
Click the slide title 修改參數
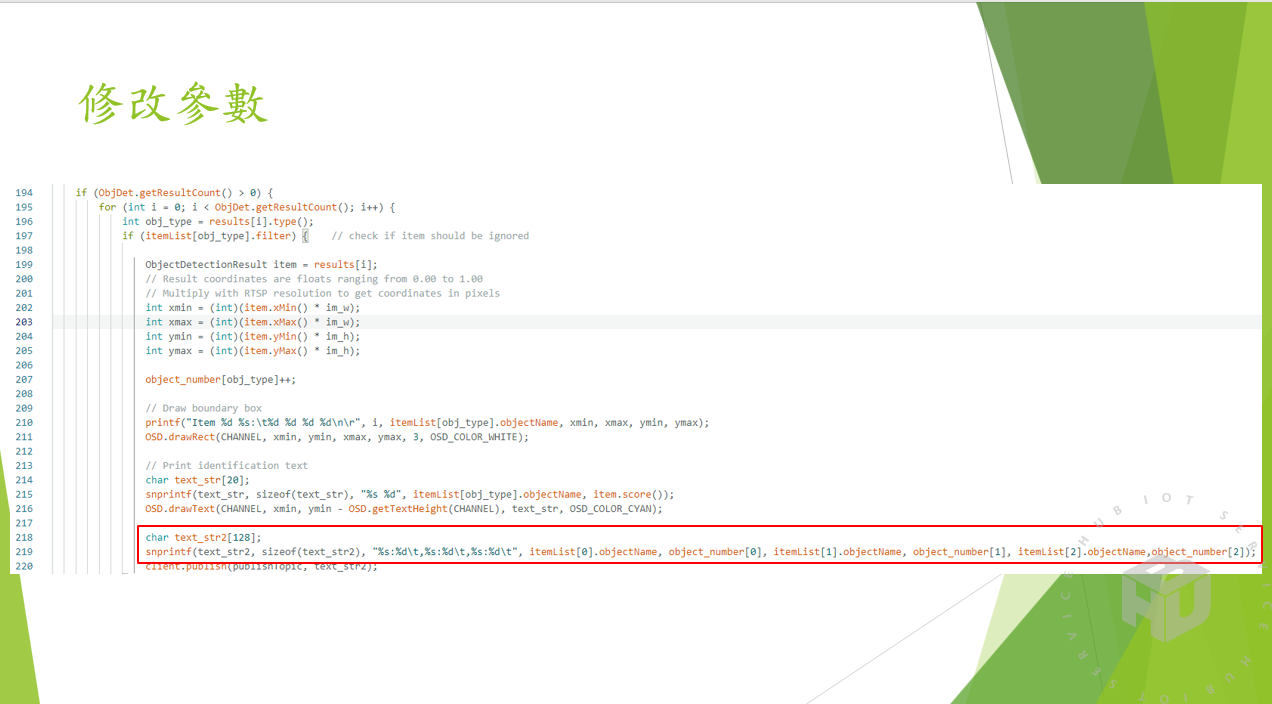(174, 104)
